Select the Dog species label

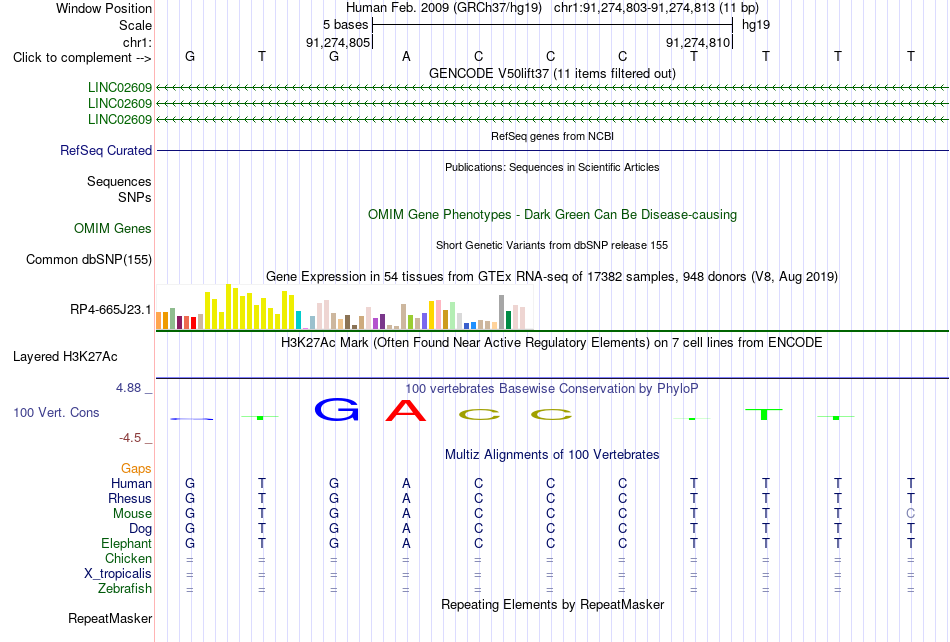140,529
